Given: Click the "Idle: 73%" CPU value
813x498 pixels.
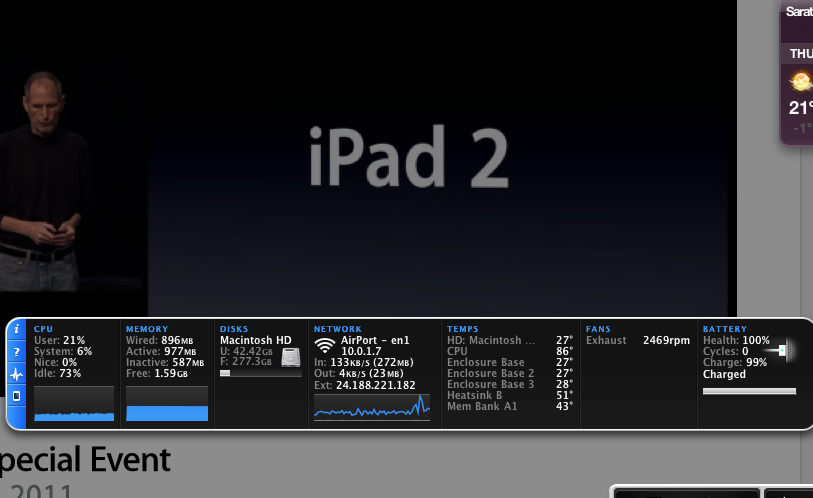Looking at the screenshot, I should (57, 373).
